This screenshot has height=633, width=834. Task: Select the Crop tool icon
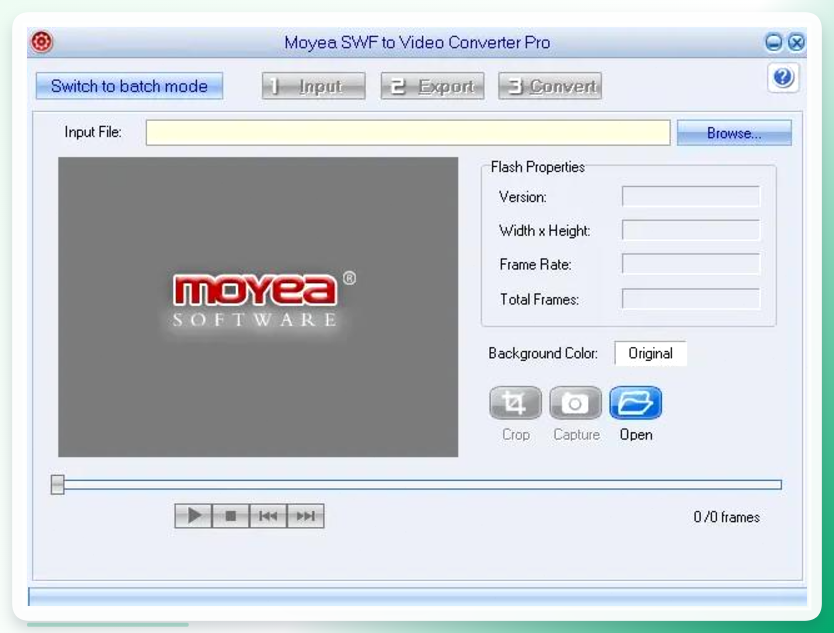515,403
